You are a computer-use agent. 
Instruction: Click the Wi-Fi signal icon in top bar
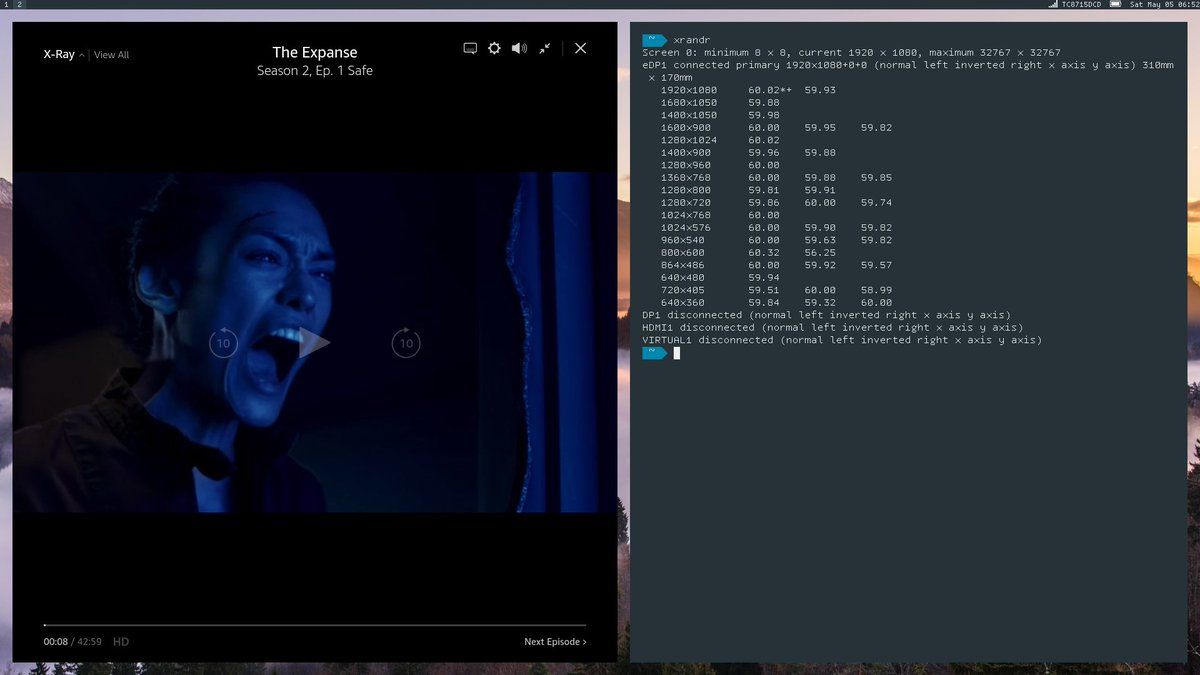(1053, 5)
